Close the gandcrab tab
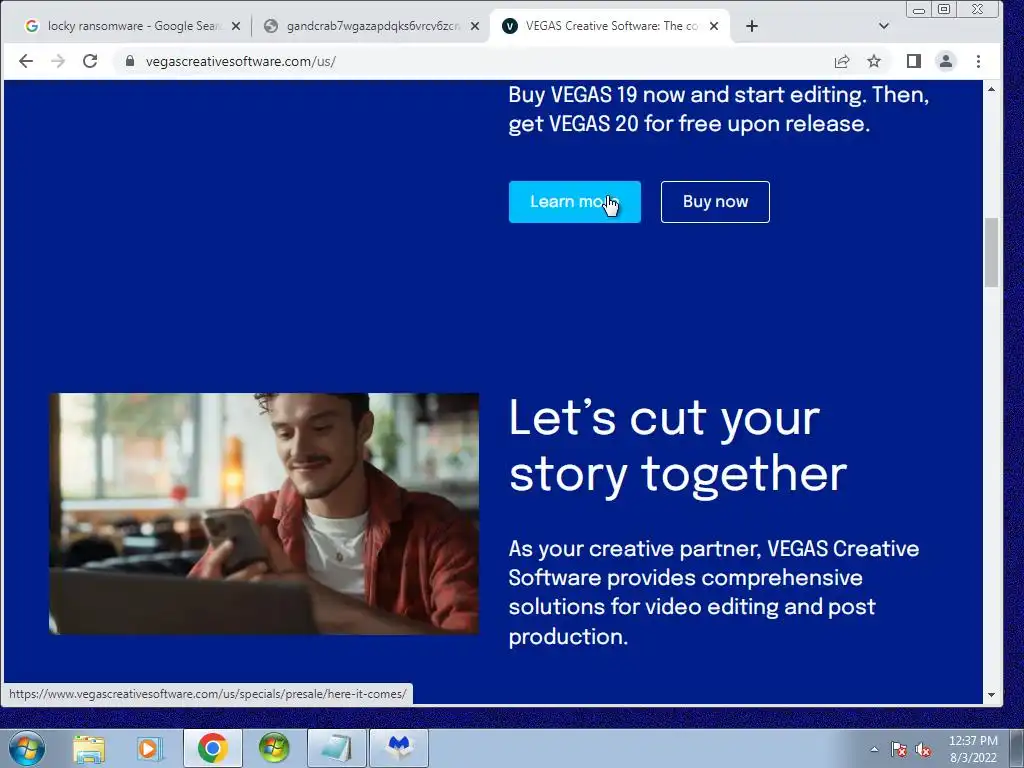 475,26
